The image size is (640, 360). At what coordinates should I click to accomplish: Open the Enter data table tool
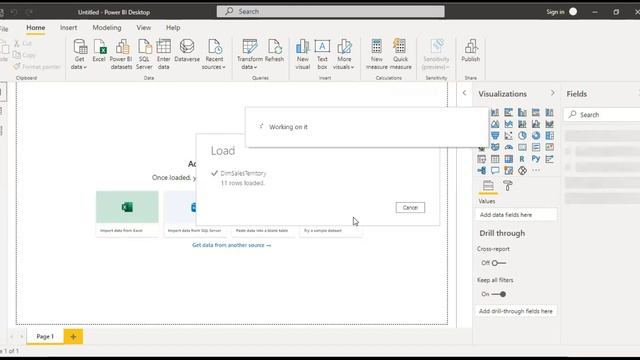pyautogui.click(x=163, y=54)
